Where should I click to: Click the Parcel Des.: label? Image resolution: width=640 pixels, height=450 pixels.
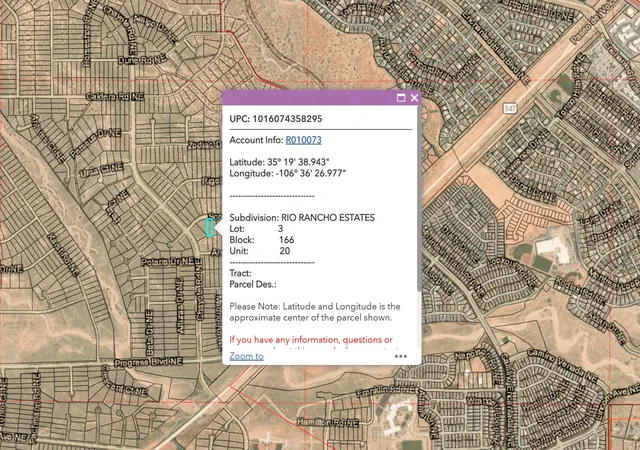(x=253, y=285)
